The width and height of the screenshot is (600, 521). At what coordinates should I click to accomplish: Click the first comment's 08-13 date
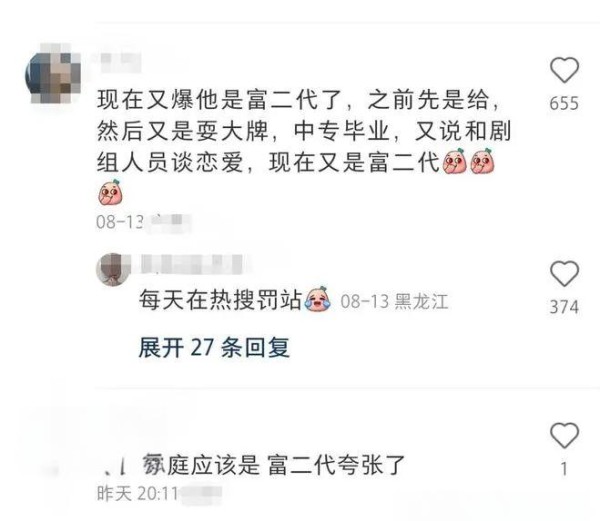pos(120,222)
